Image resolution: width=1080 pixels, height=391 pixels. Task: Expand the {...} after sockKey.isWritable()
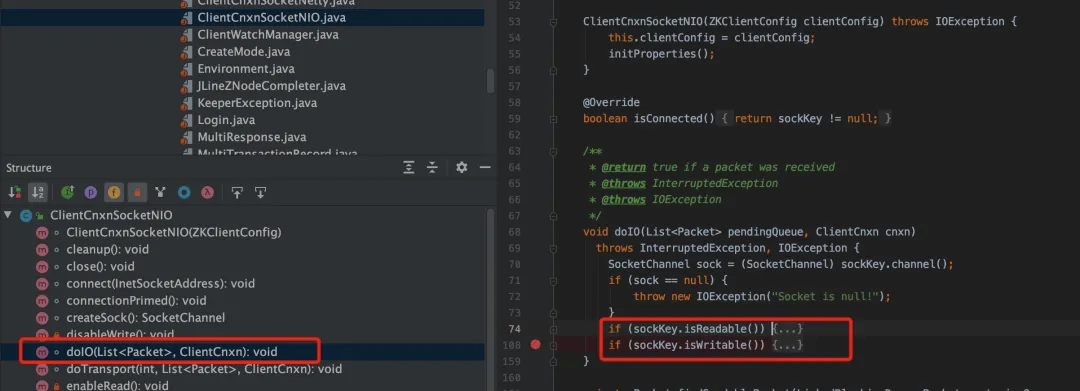coord(787,344)
